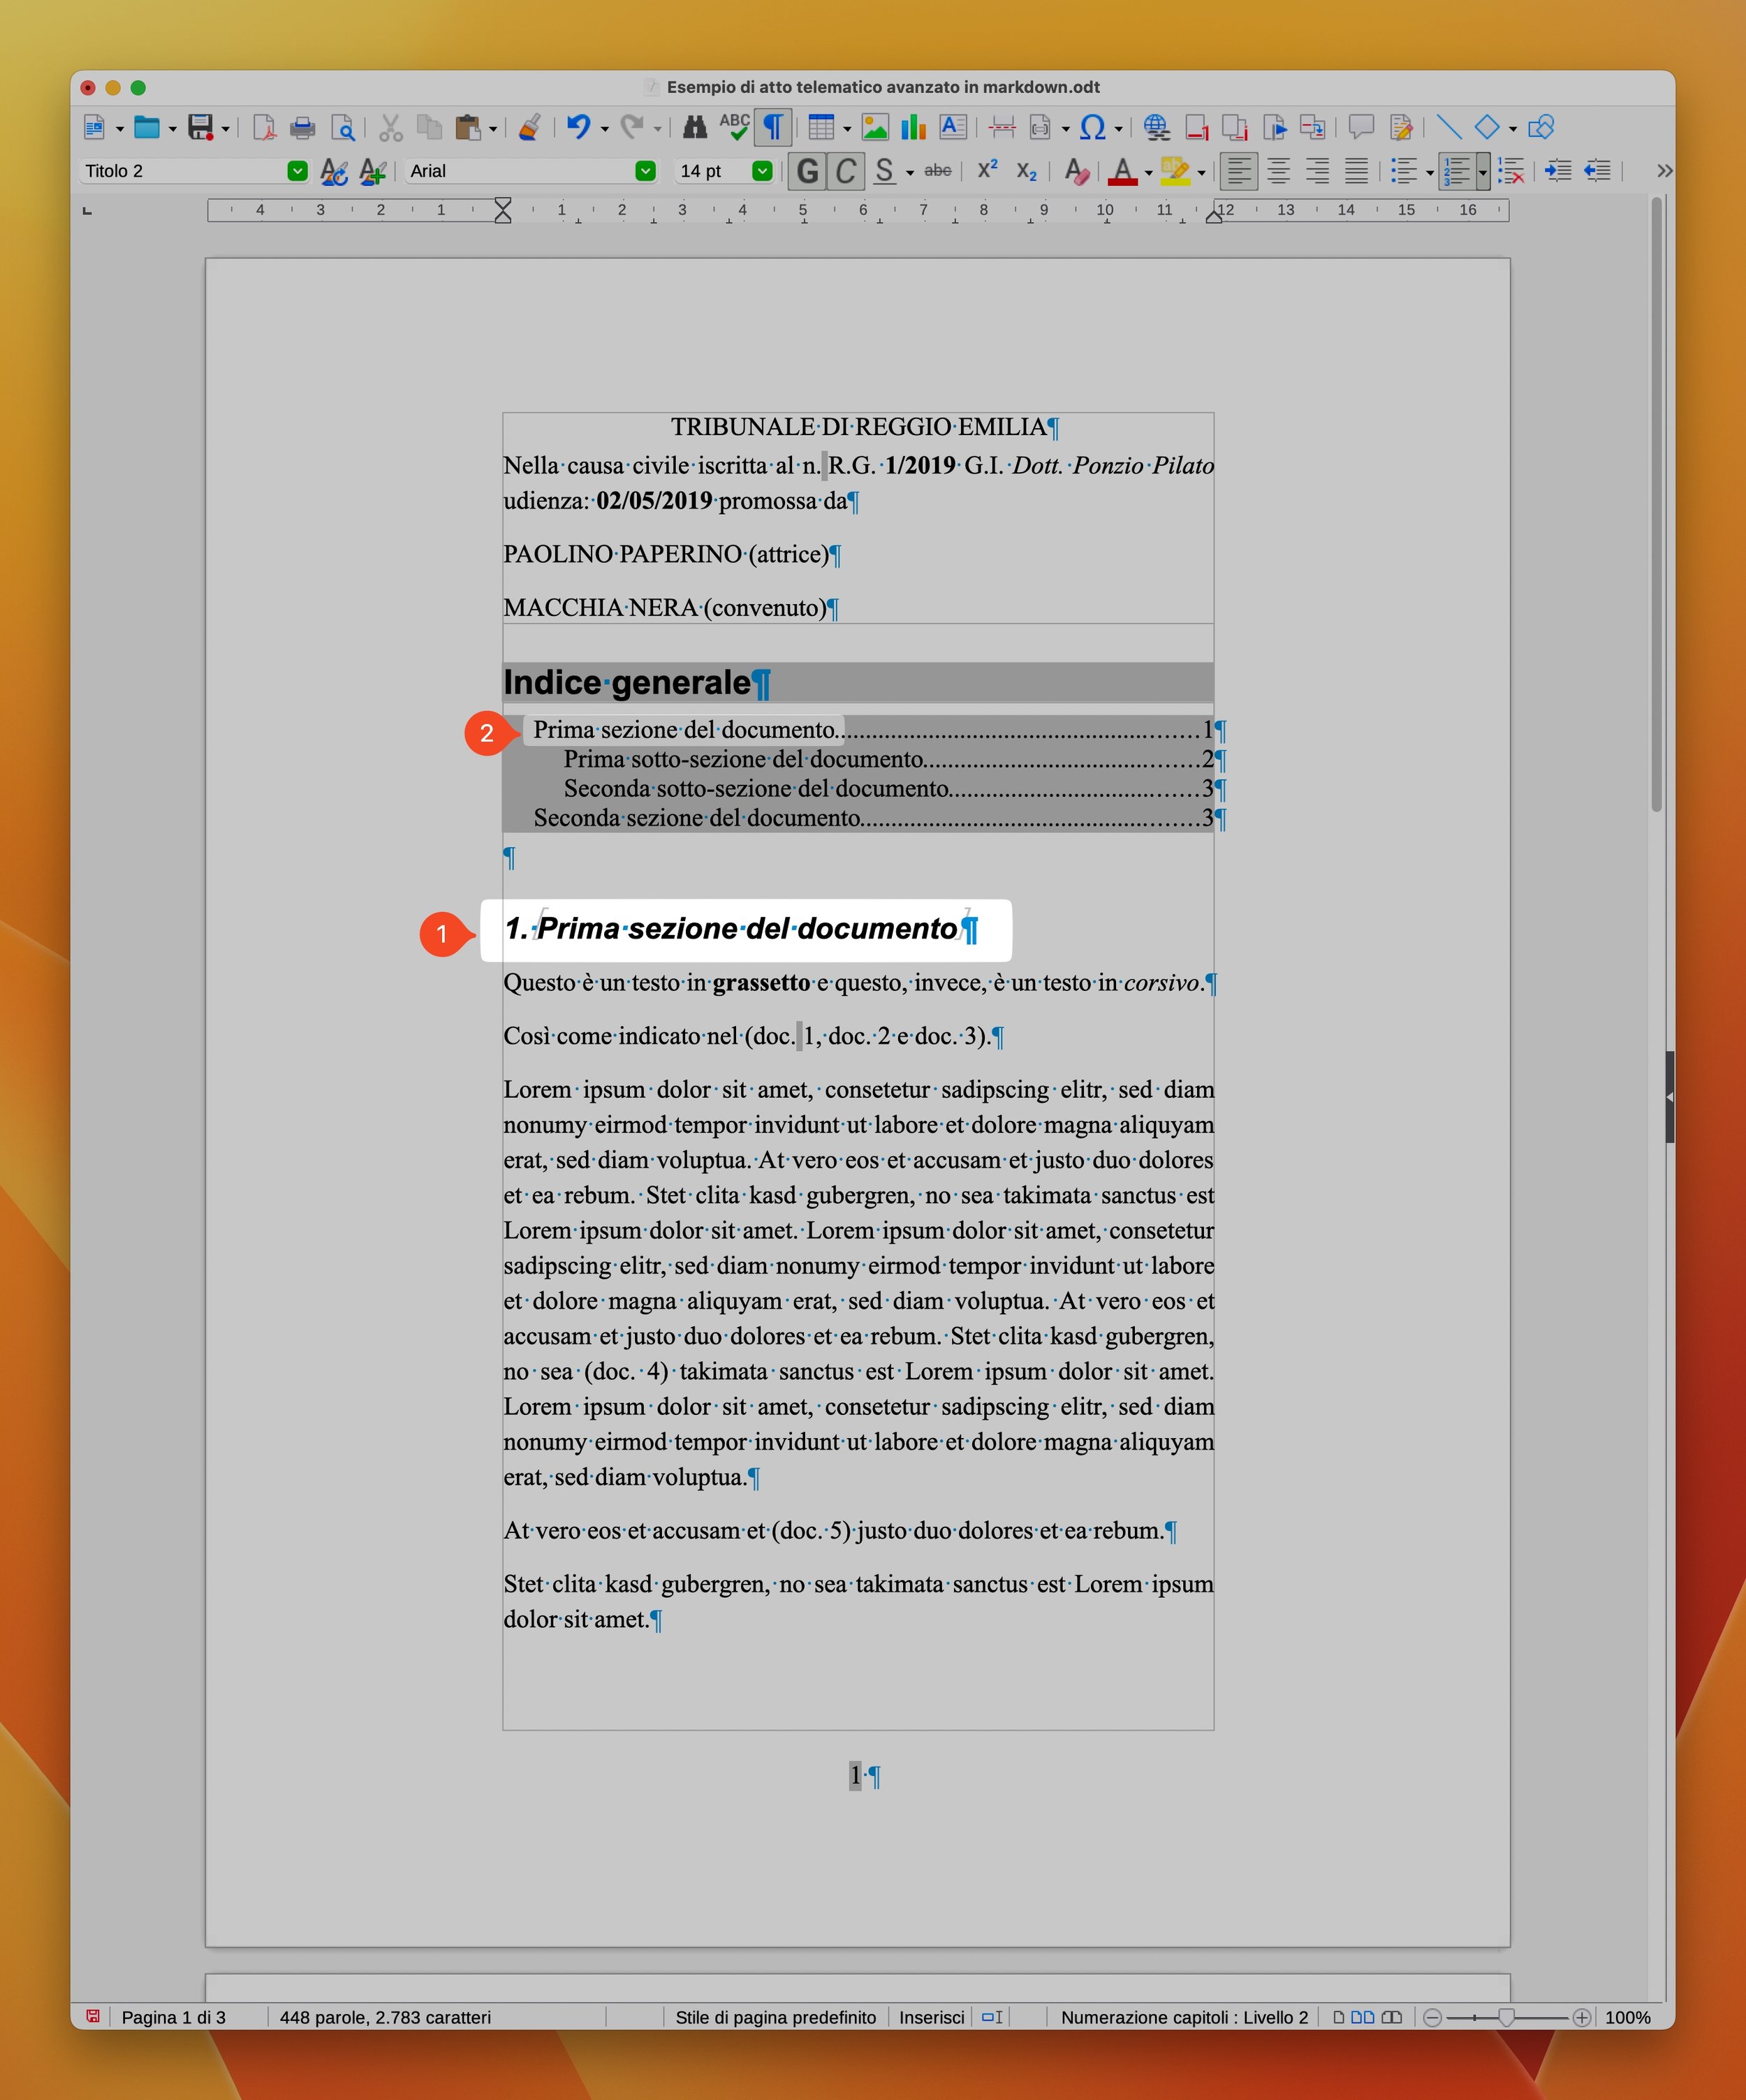Toggle underline (S) formatting

[884, 171]
